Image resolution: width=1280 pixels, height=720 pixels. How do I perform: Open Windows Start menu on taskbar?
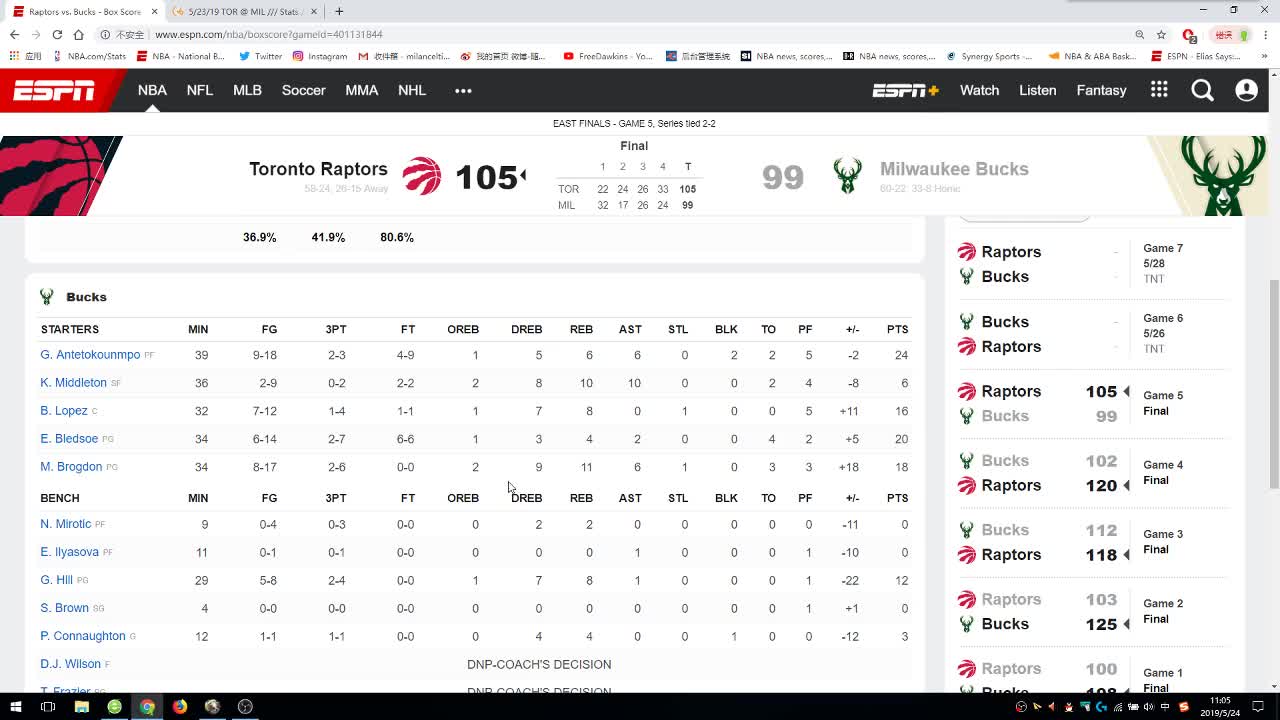point(15,707)
